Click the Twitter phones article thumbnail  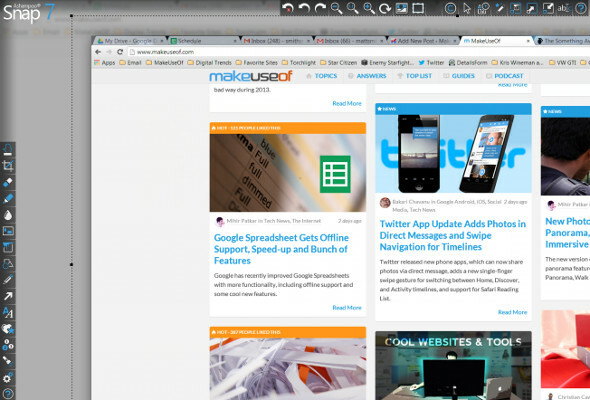tap(453, 154)
